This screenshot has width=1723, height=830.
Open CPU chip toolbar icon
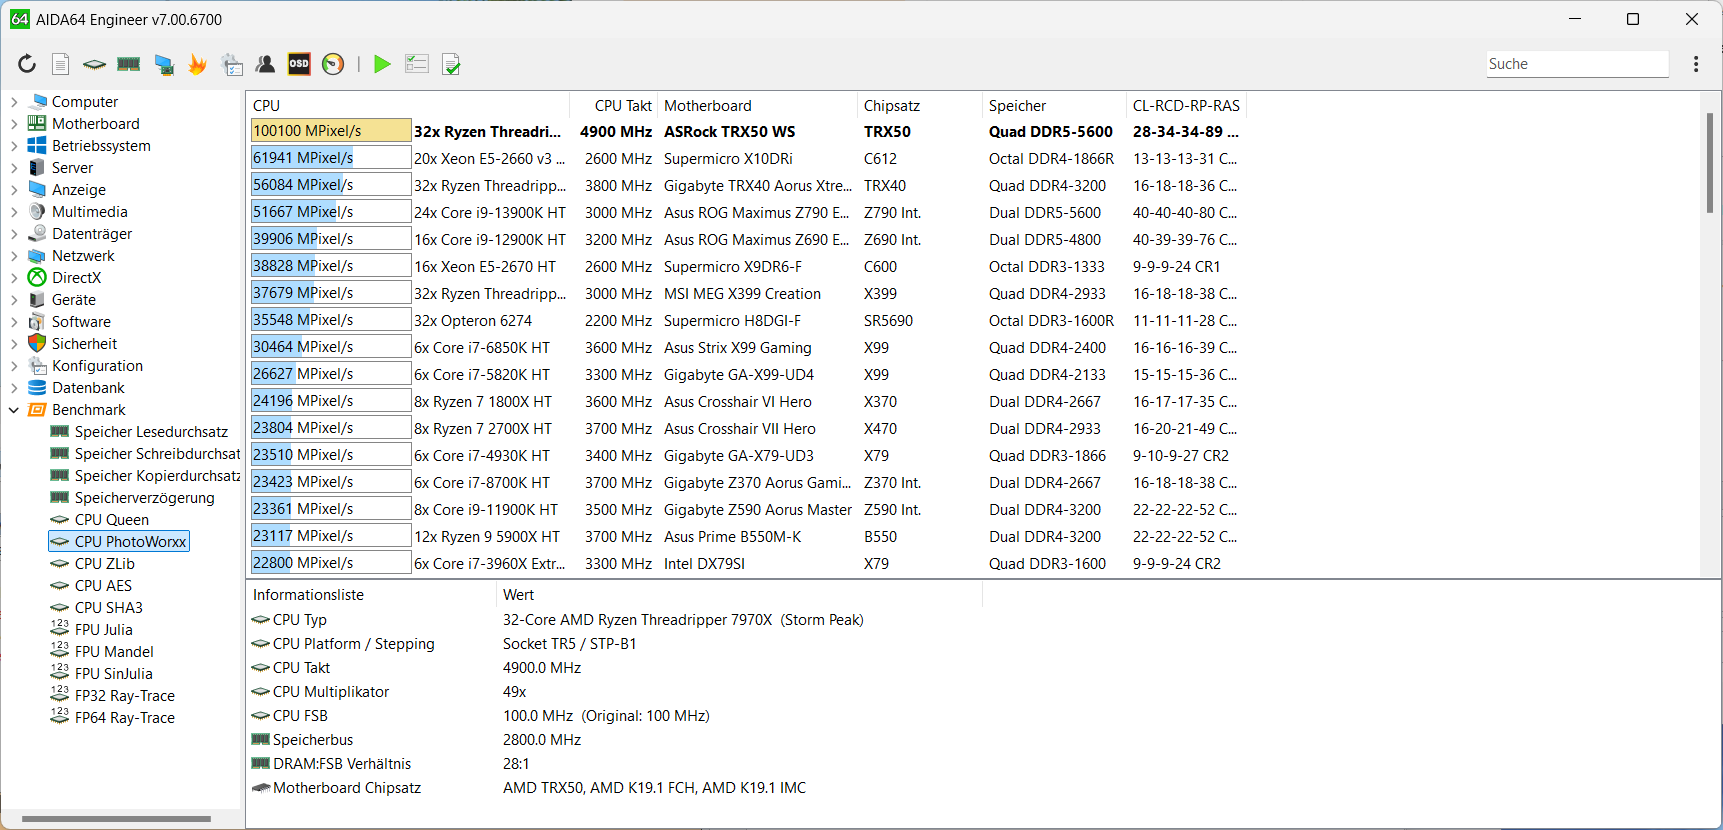[94, 64]
